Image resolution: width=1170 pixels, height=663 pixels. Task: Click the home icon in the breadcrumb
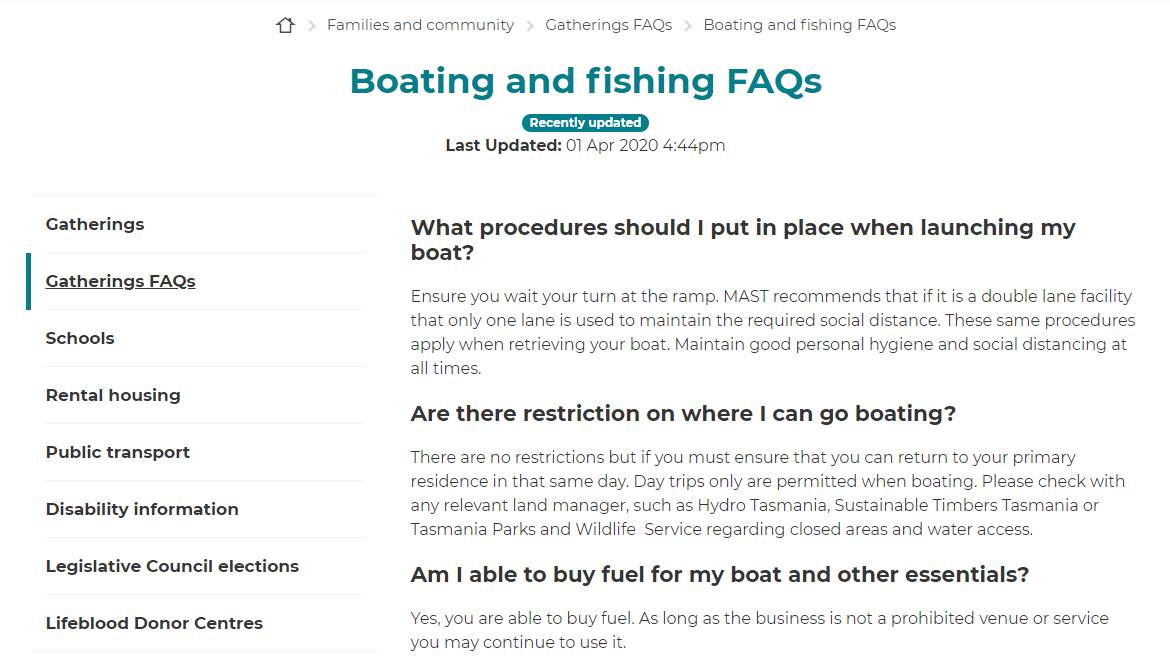point(285,26)
